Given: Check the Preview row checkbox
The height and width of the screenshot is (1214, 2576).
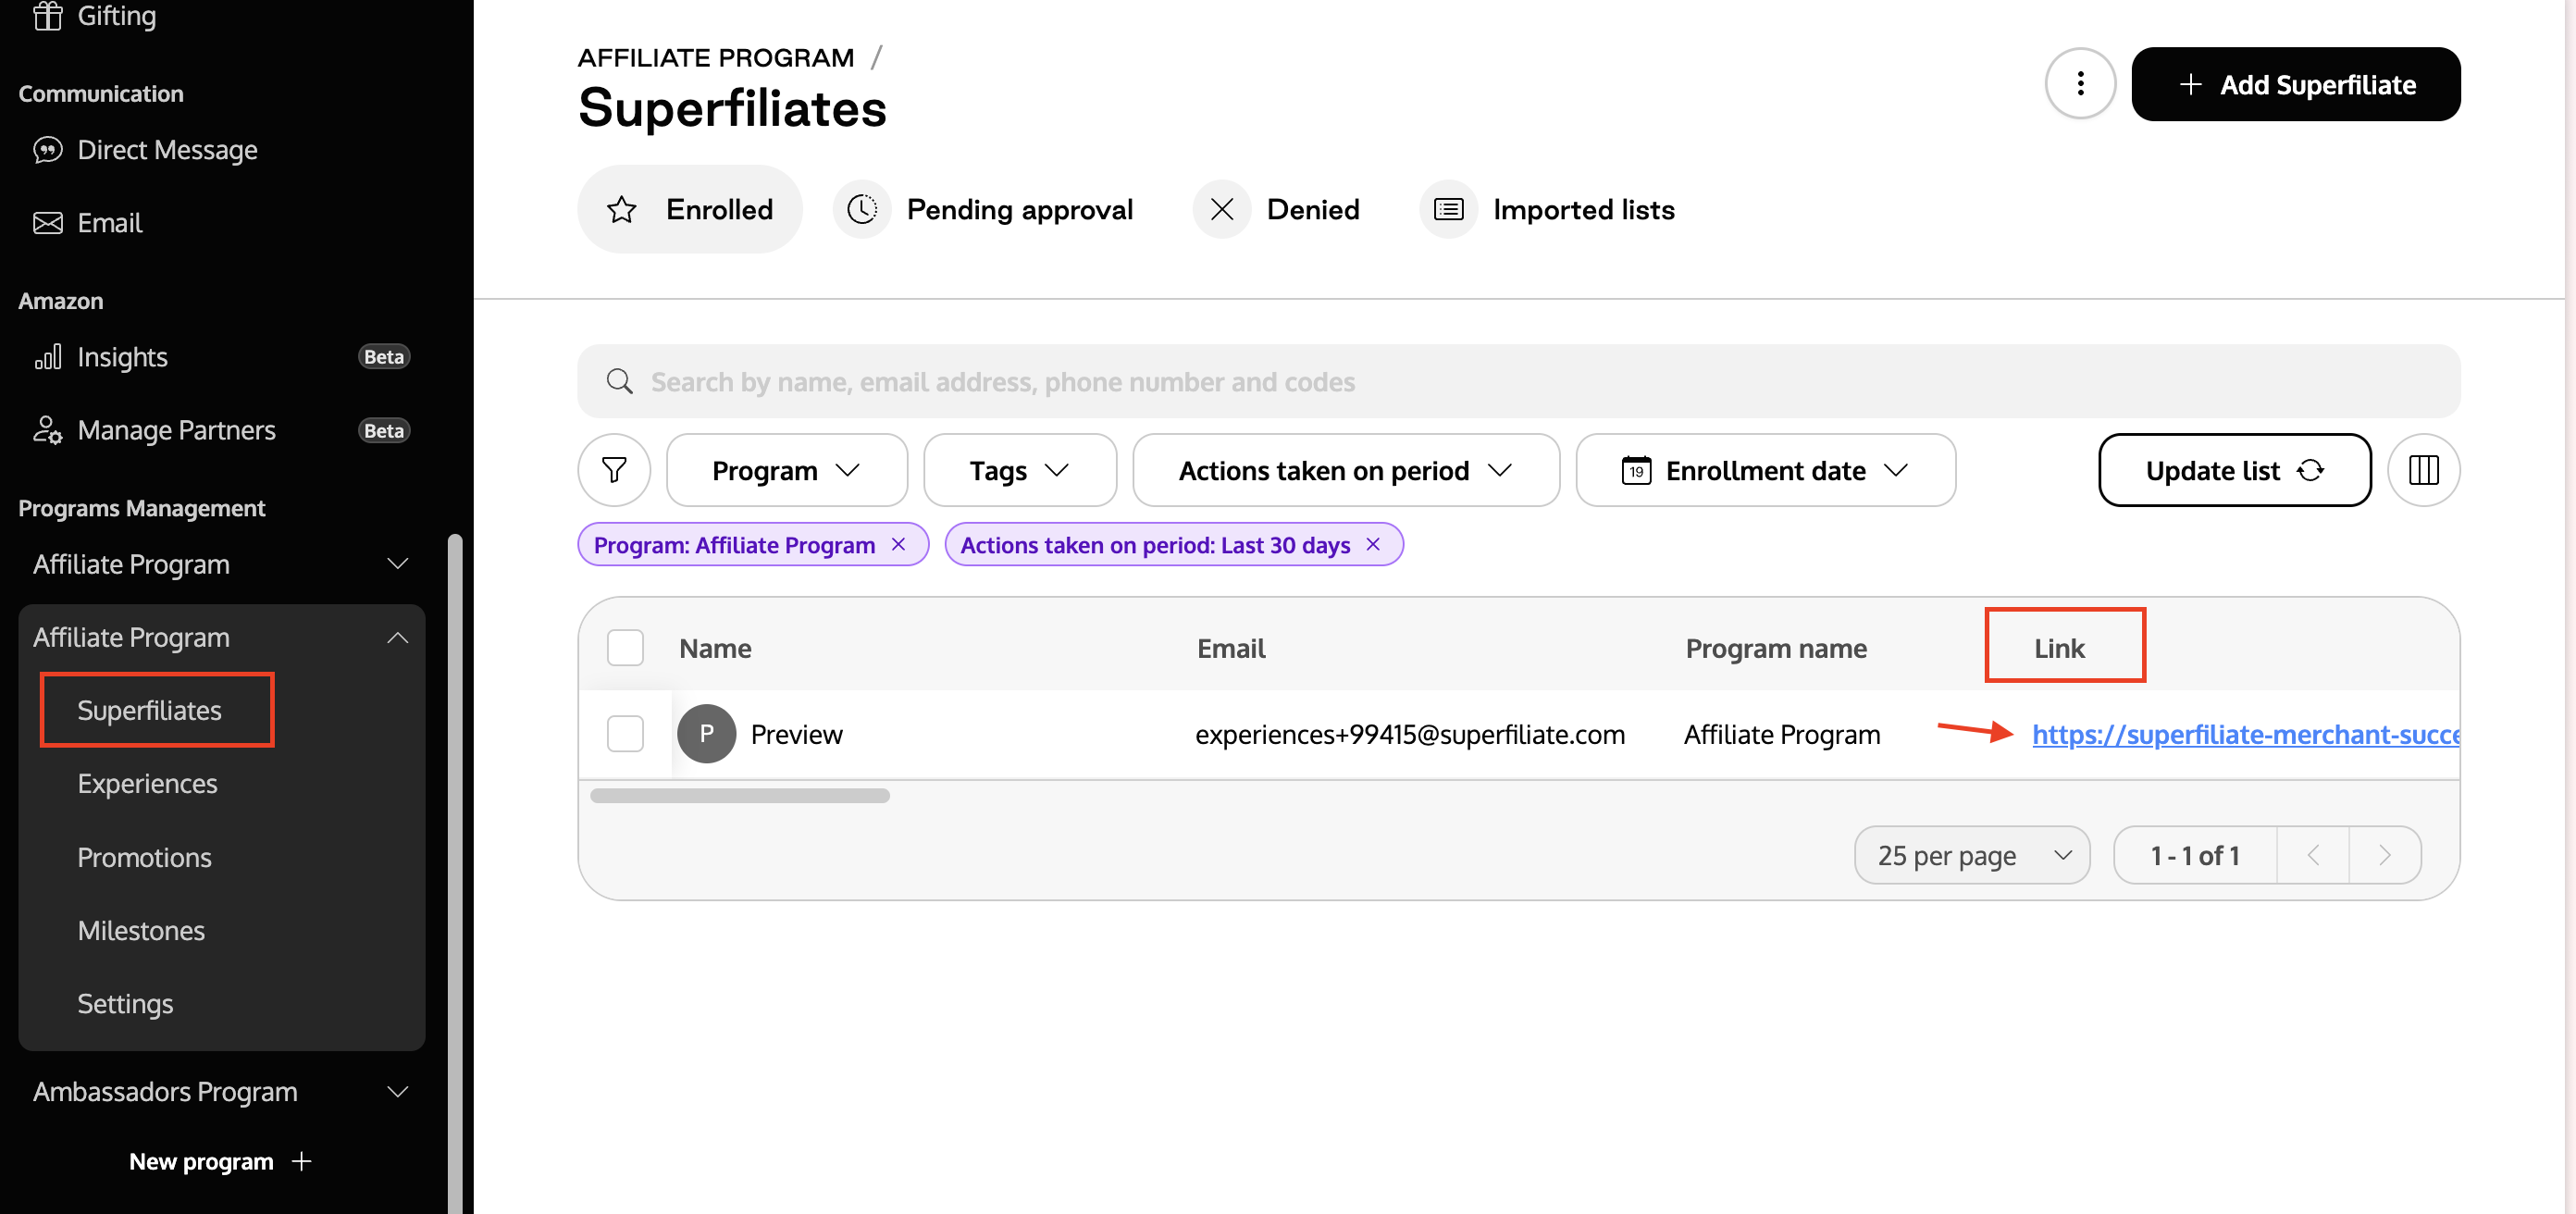Looking at the screenshot, I should pyautogui.click(x=625, y=734).
